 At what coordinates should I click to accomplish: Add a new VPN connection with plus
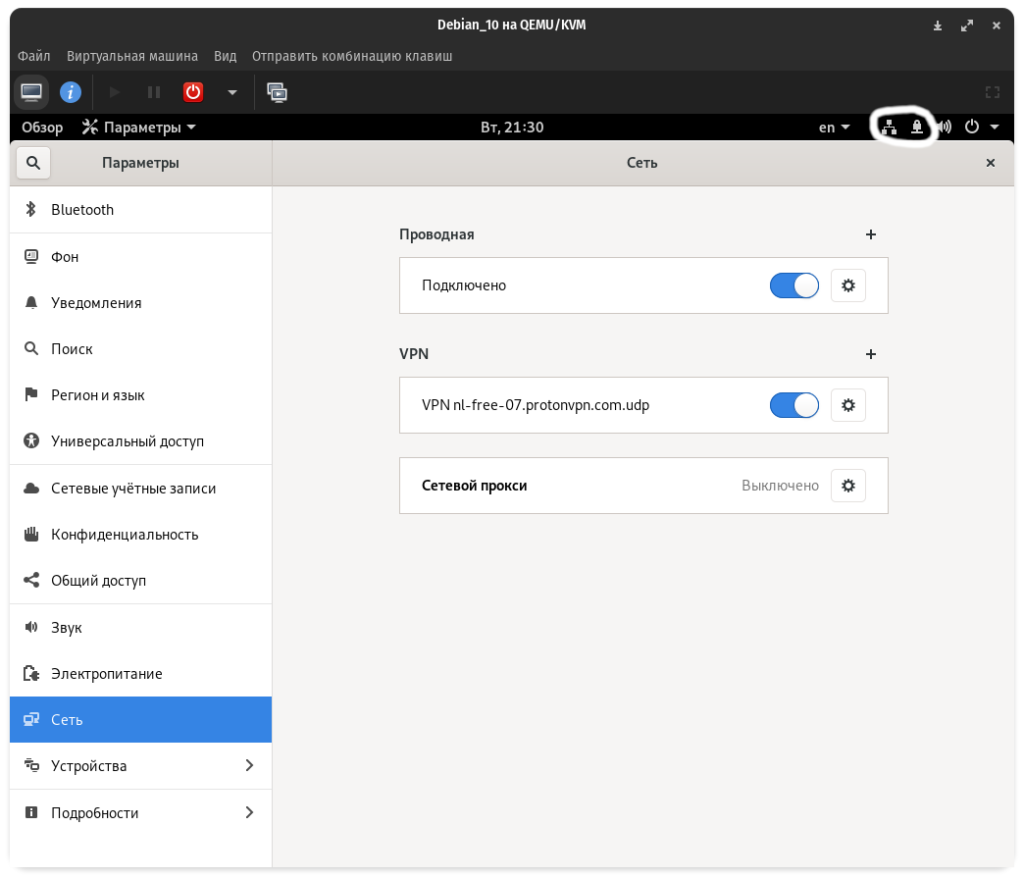[870, 354]
